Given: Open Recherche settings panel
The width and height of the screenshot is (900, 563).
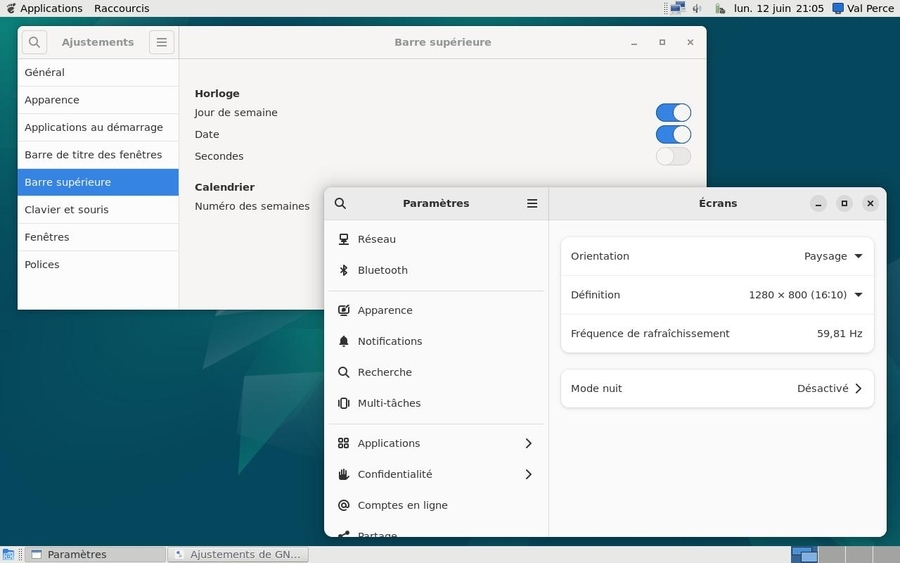Looking at the screenshot, I should tap(436, 372).
